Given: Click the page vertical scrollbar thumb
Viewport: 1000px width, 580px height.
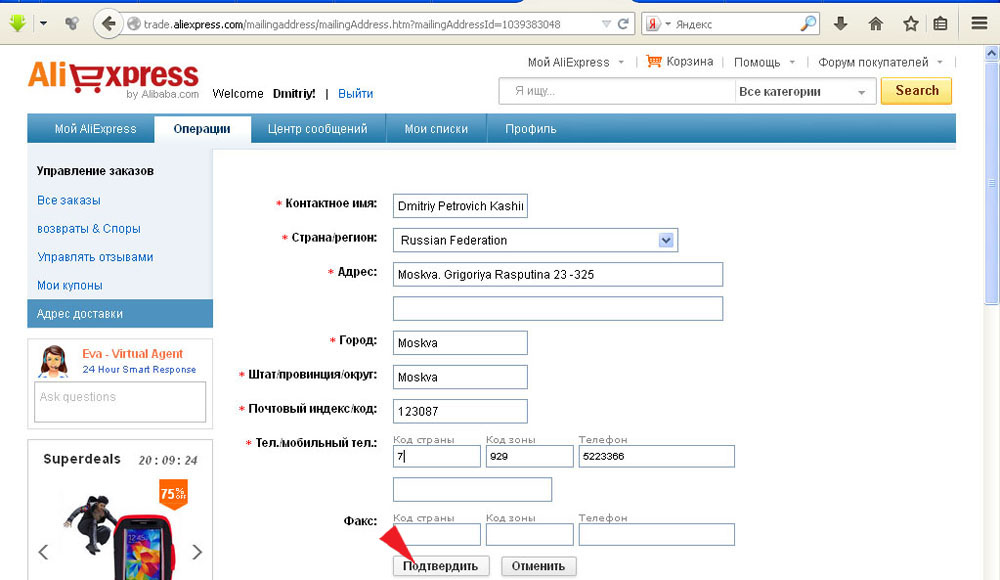Looking at the screenshot, I should [x=992, y=182].
